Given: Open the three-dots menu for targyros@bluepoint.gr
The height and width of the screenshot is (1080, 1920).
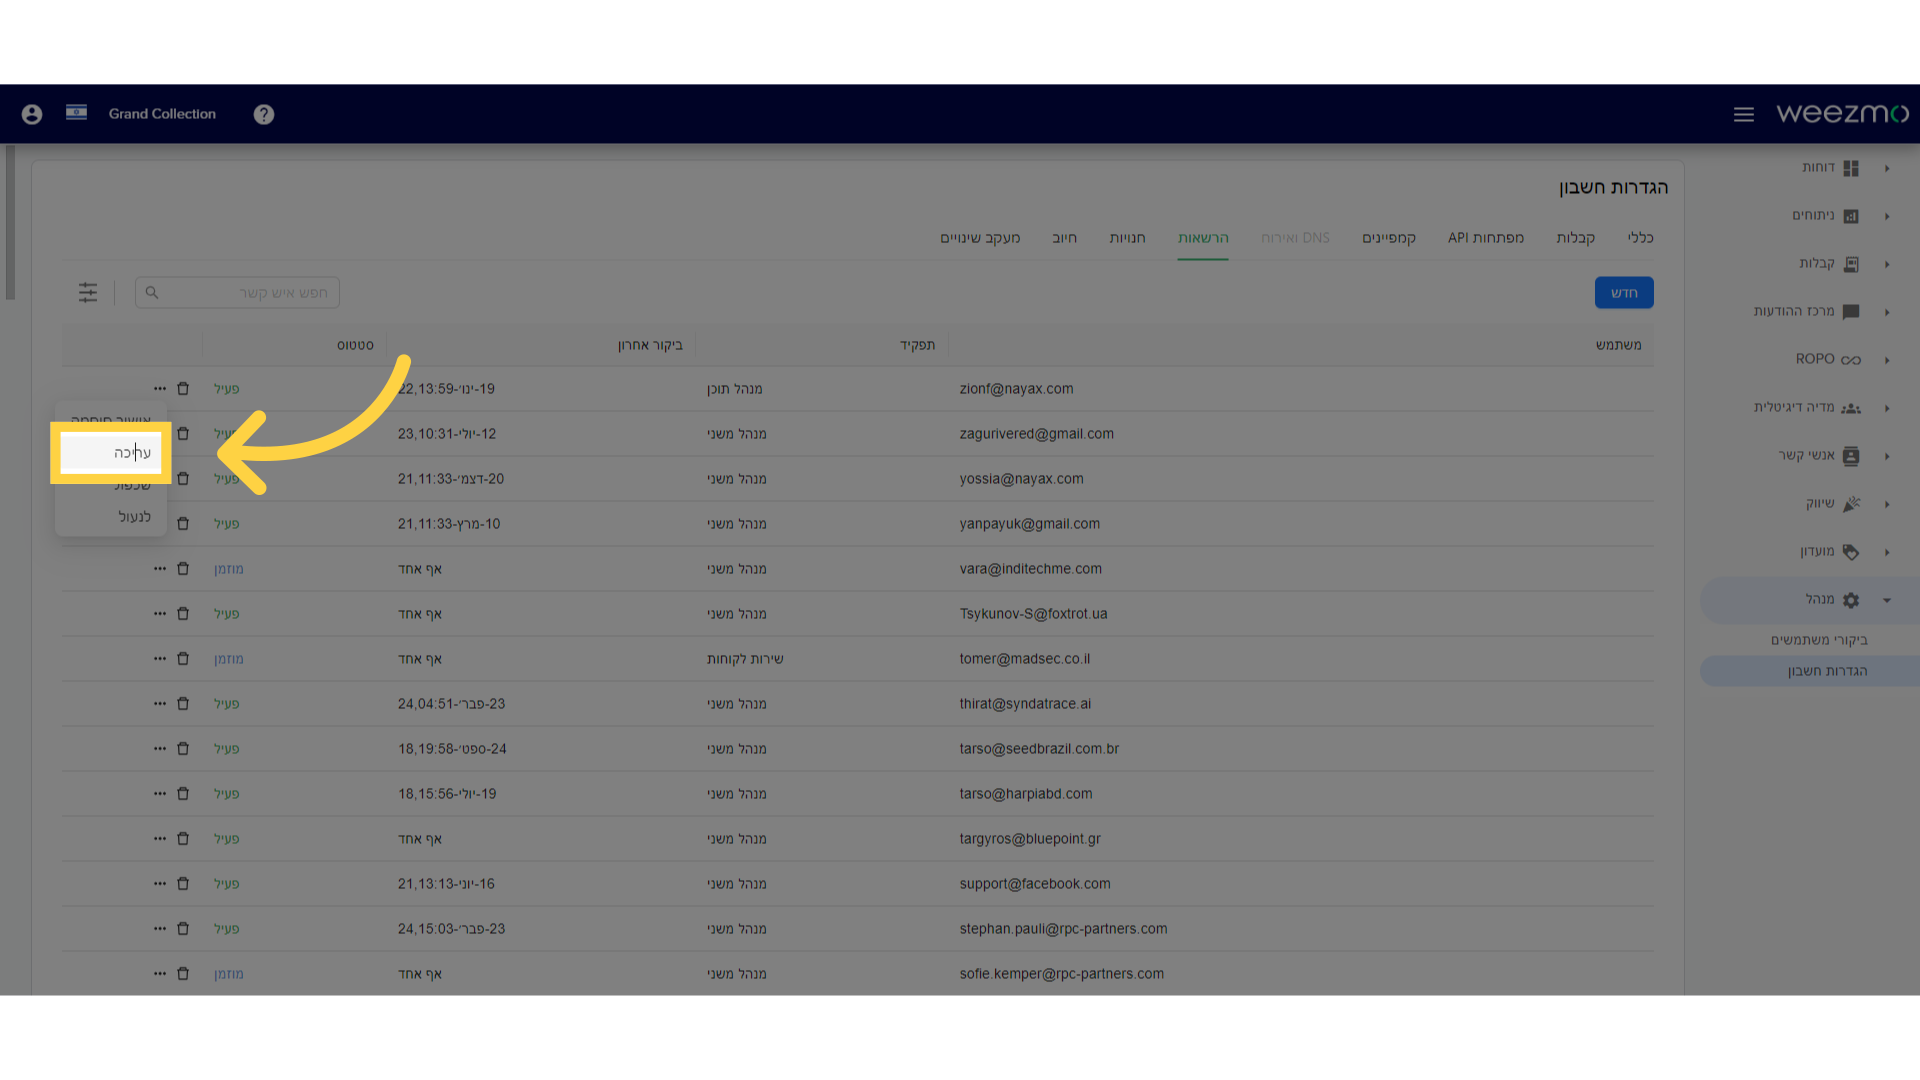Looking at the screenshot, I should click(160, 838).
